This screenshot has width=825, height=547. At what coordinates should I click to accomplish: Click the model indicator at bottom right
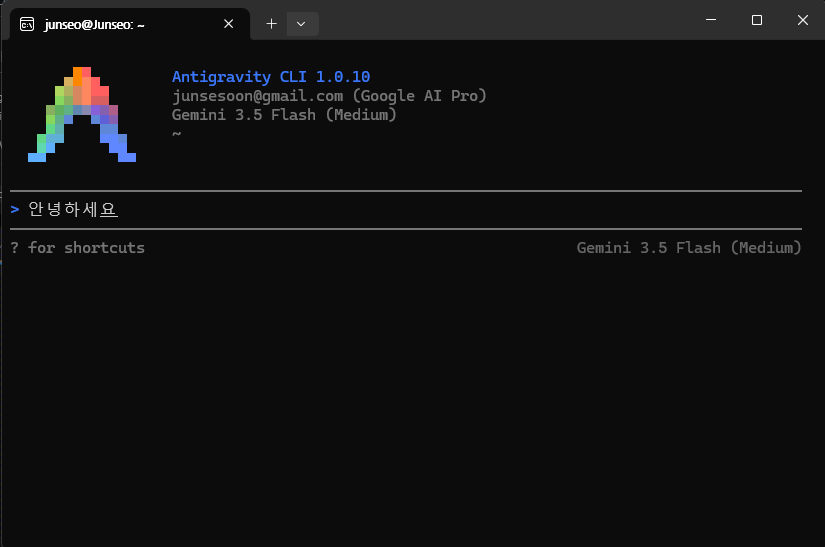pos(689,248)
